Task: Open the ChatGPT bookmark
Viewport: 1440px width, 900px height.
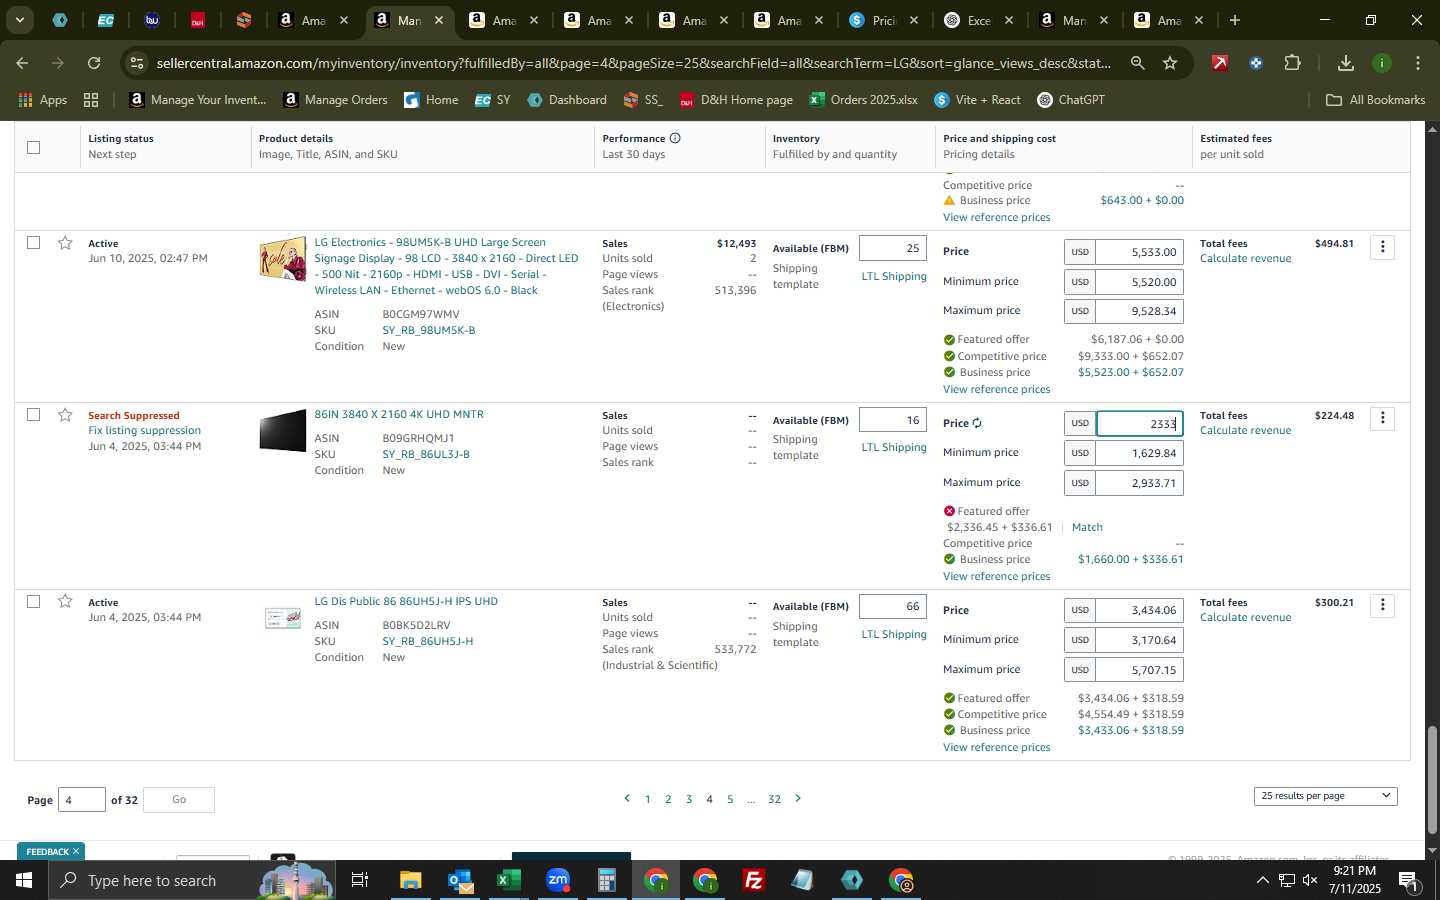Action: point(1070,100)
